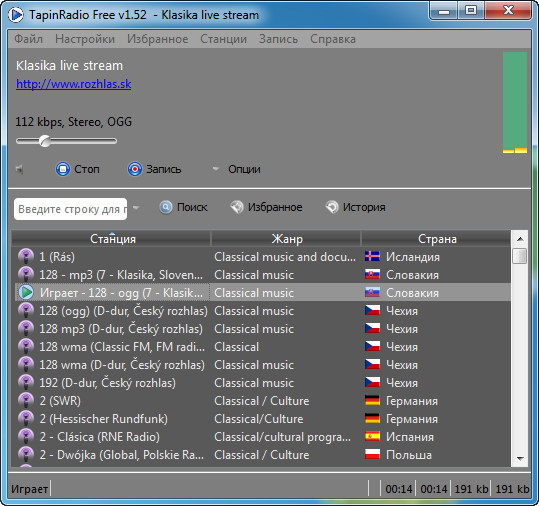
Task: Open the Справка menu
Action: (333, 39)
